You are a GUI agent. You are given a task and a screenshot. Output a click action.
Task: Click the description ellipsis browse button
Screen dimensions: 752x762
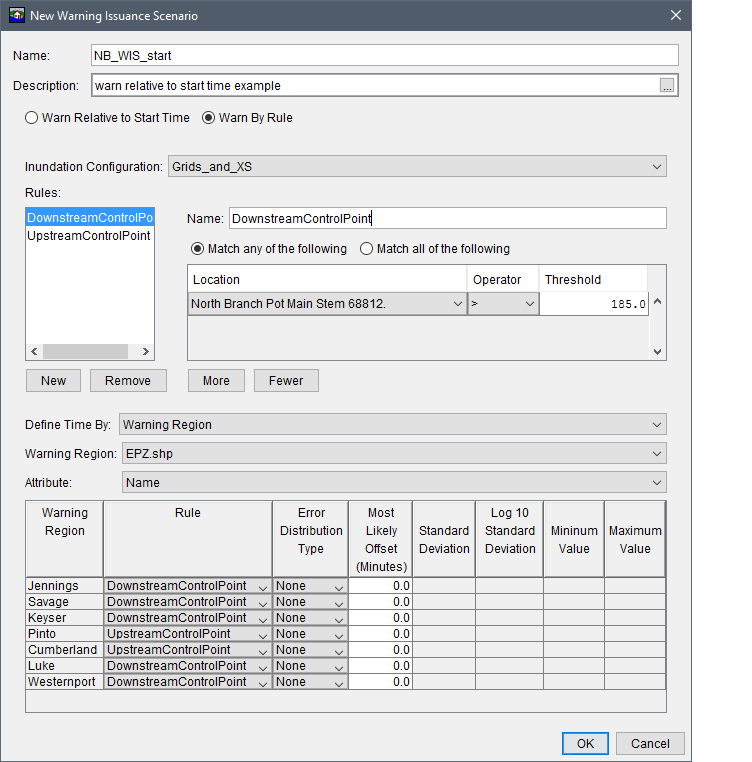(667, 86)
